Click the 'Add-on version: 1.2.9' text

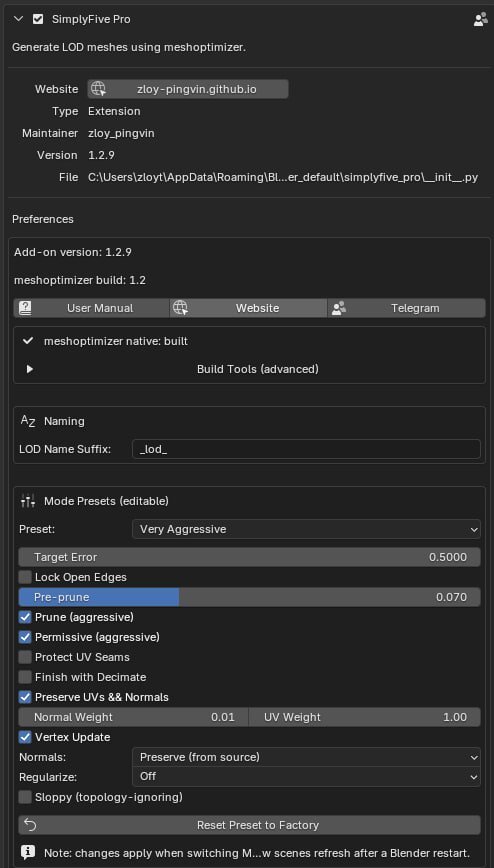pyautogui.click(x=73, y=252)
